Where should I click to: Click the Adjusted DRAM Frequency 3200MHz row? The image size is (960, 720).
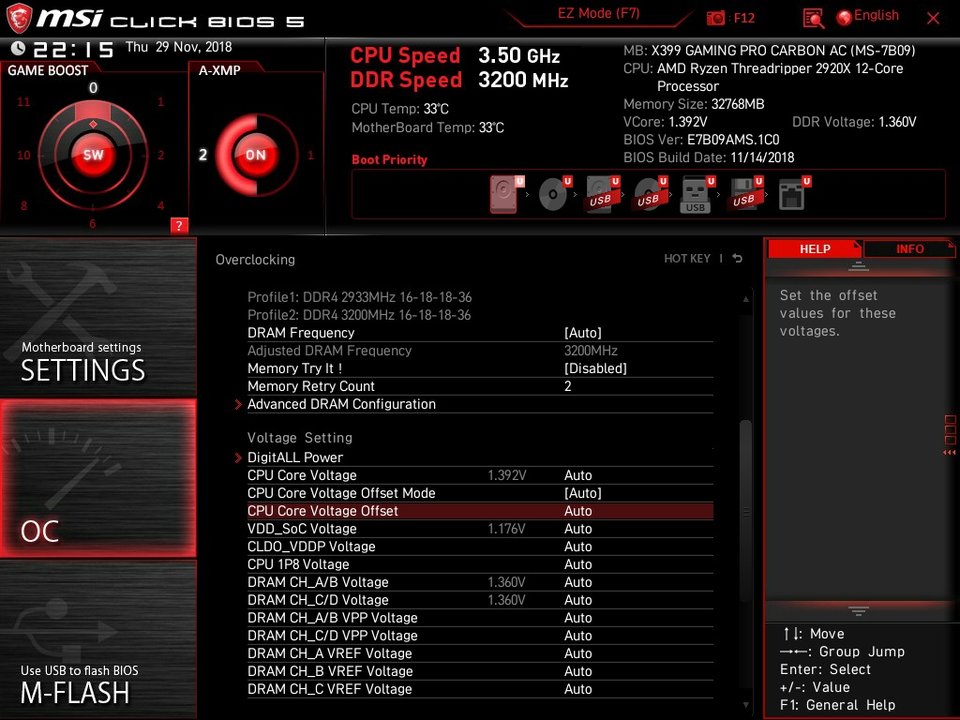[x=480, y=350]
